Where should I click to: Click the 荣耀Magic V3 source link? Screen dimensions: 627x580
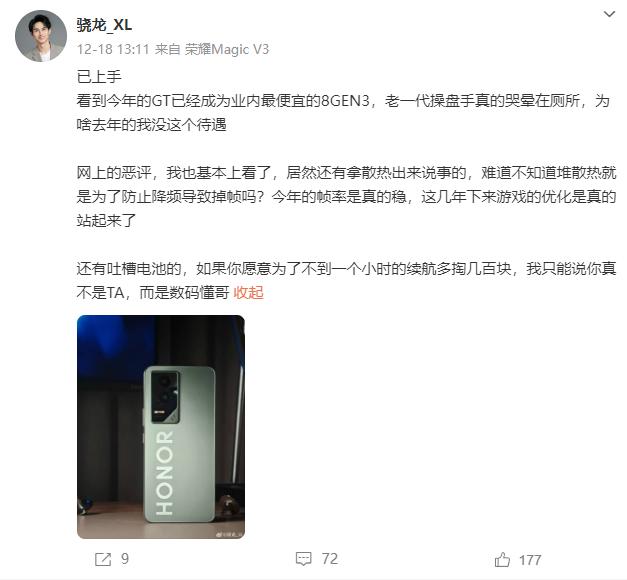pos(227,50)
